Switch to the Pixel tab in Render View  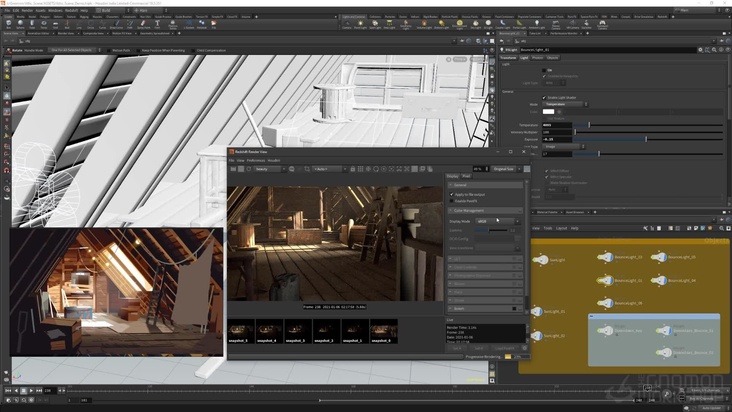466,176
